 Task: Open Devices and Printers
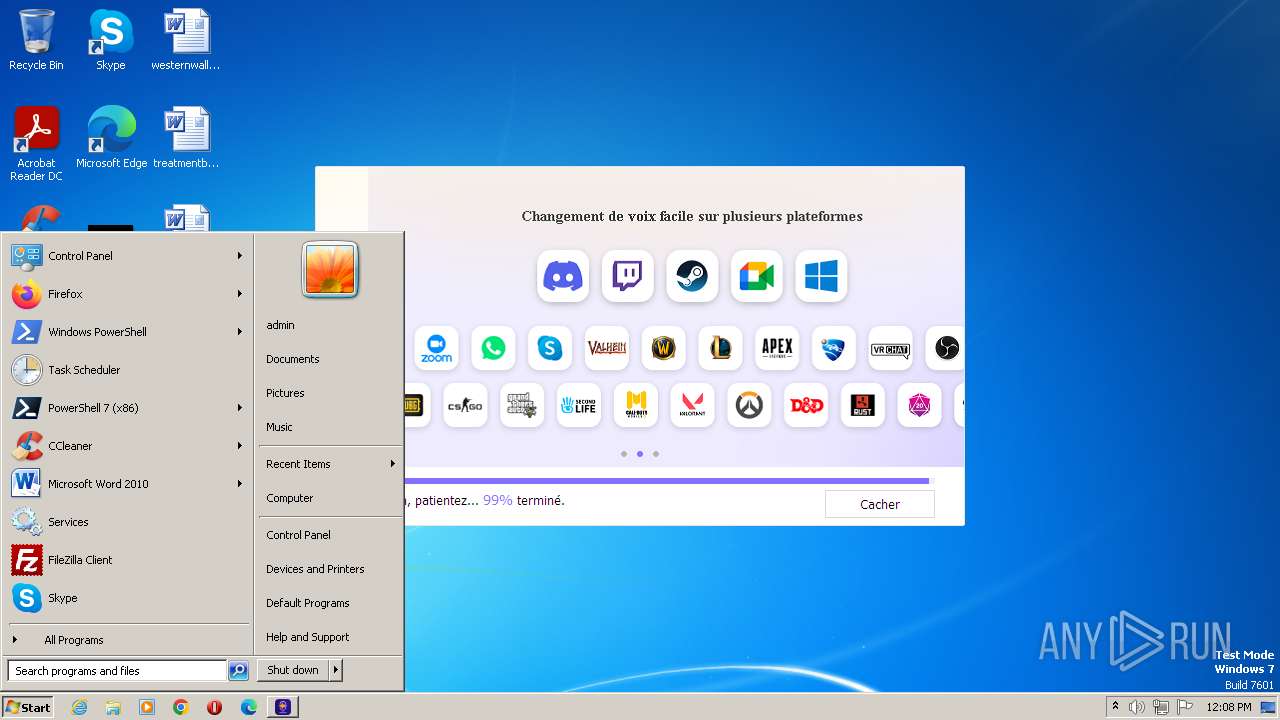pos(315,569)
